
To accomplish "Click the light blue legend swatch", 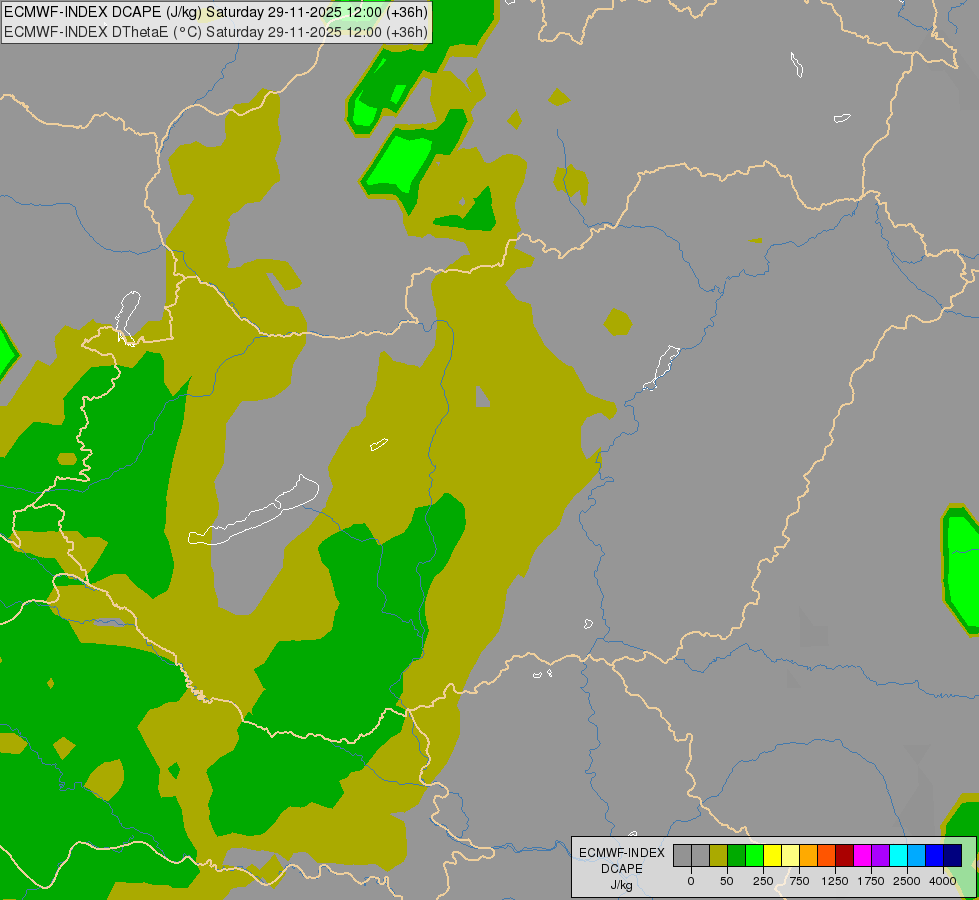I will click(917, 856).
